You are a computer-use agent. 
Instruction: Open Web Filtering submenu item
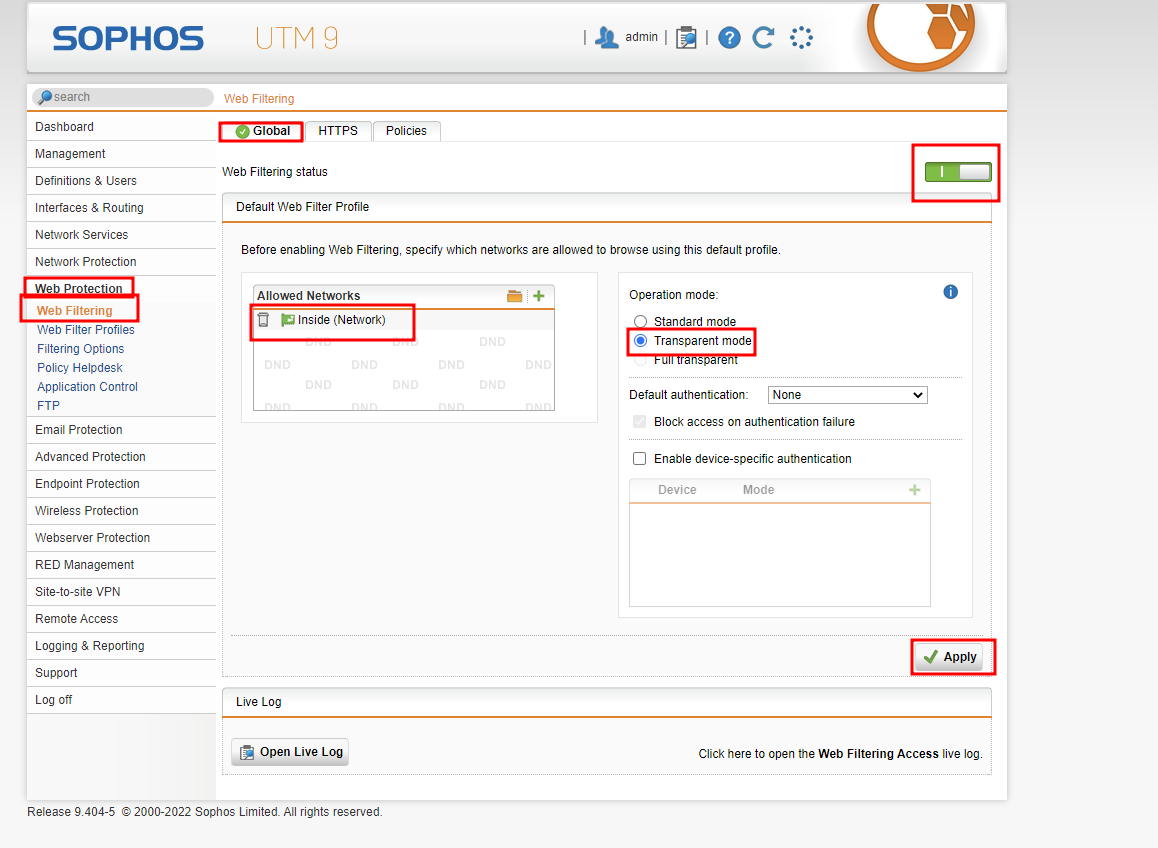(x=75, y=311)
